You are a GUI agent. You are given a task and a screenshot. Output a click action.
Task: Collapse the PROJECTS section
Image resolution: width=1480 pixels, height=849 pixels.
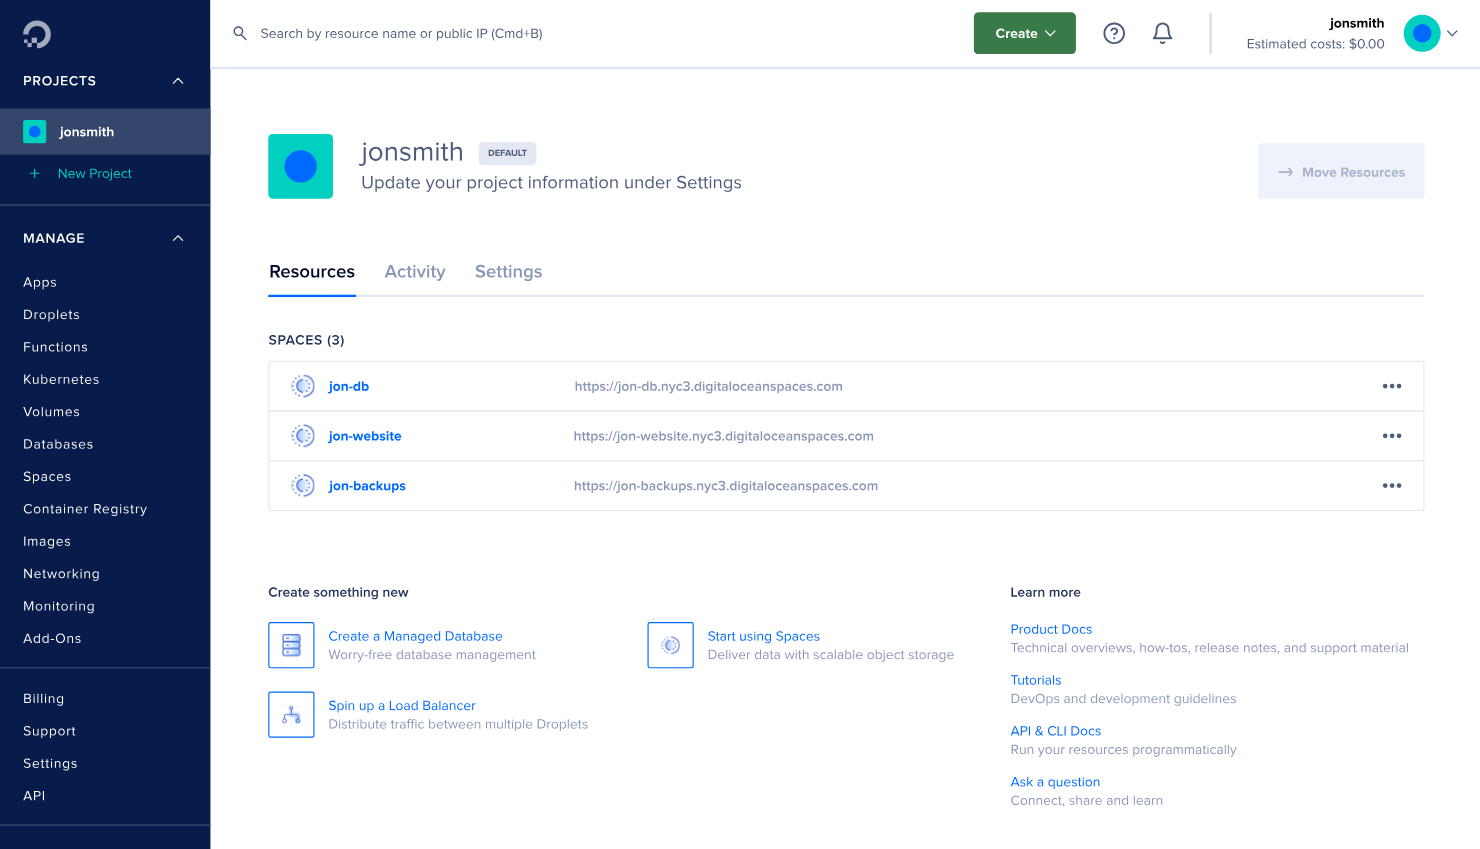coord(178,81)
